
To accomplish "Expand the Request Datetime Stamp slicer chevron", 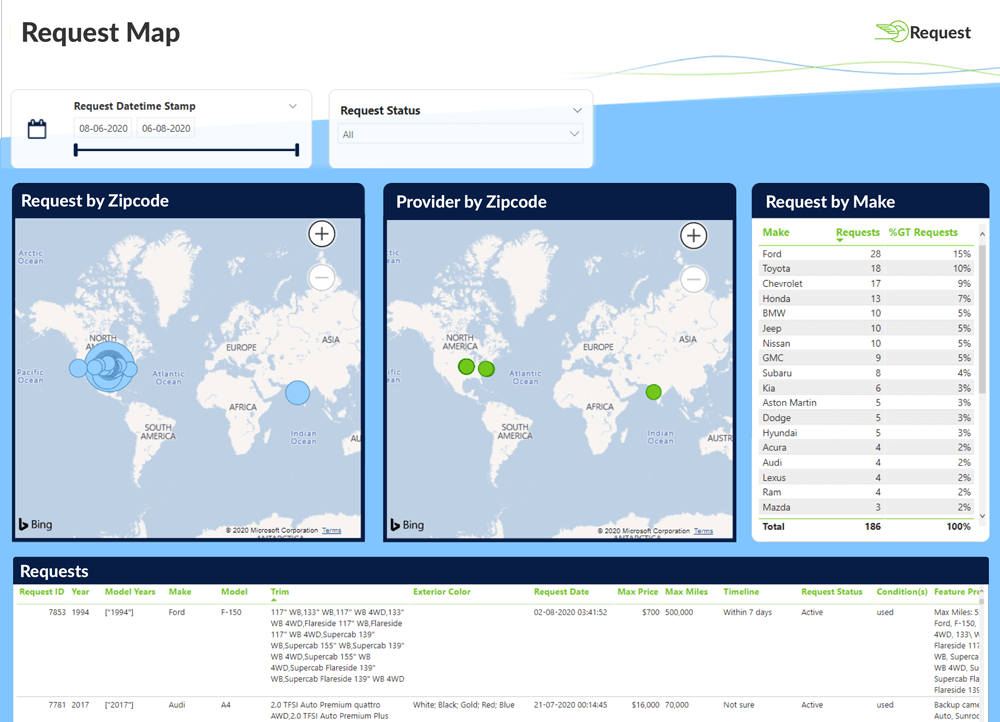I will pyautogui.click(x=292, y=106).
